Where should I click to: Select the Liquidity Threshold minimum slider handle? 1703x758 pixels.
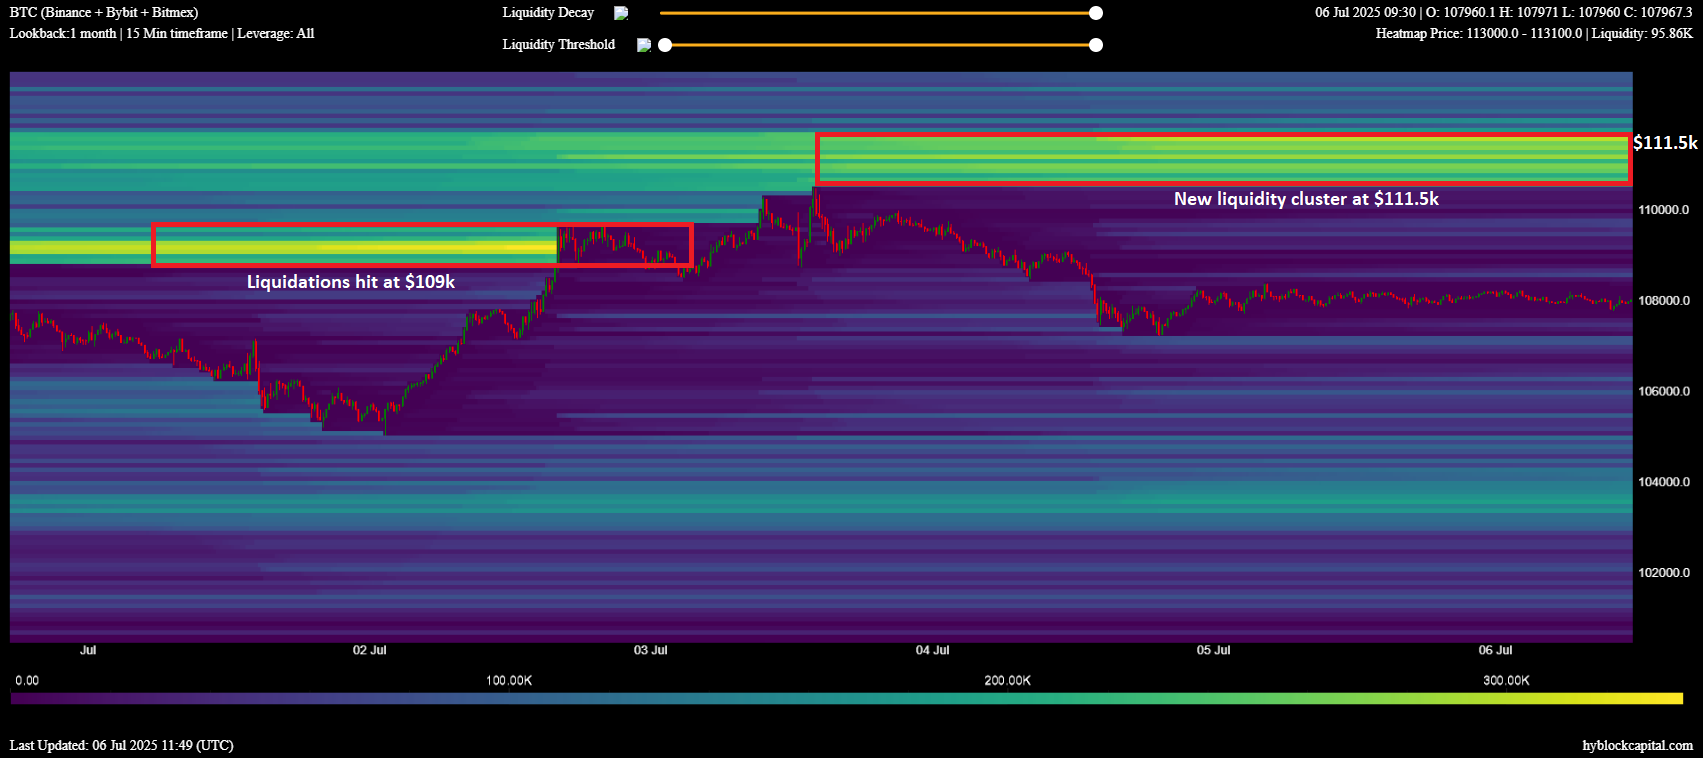665,45
